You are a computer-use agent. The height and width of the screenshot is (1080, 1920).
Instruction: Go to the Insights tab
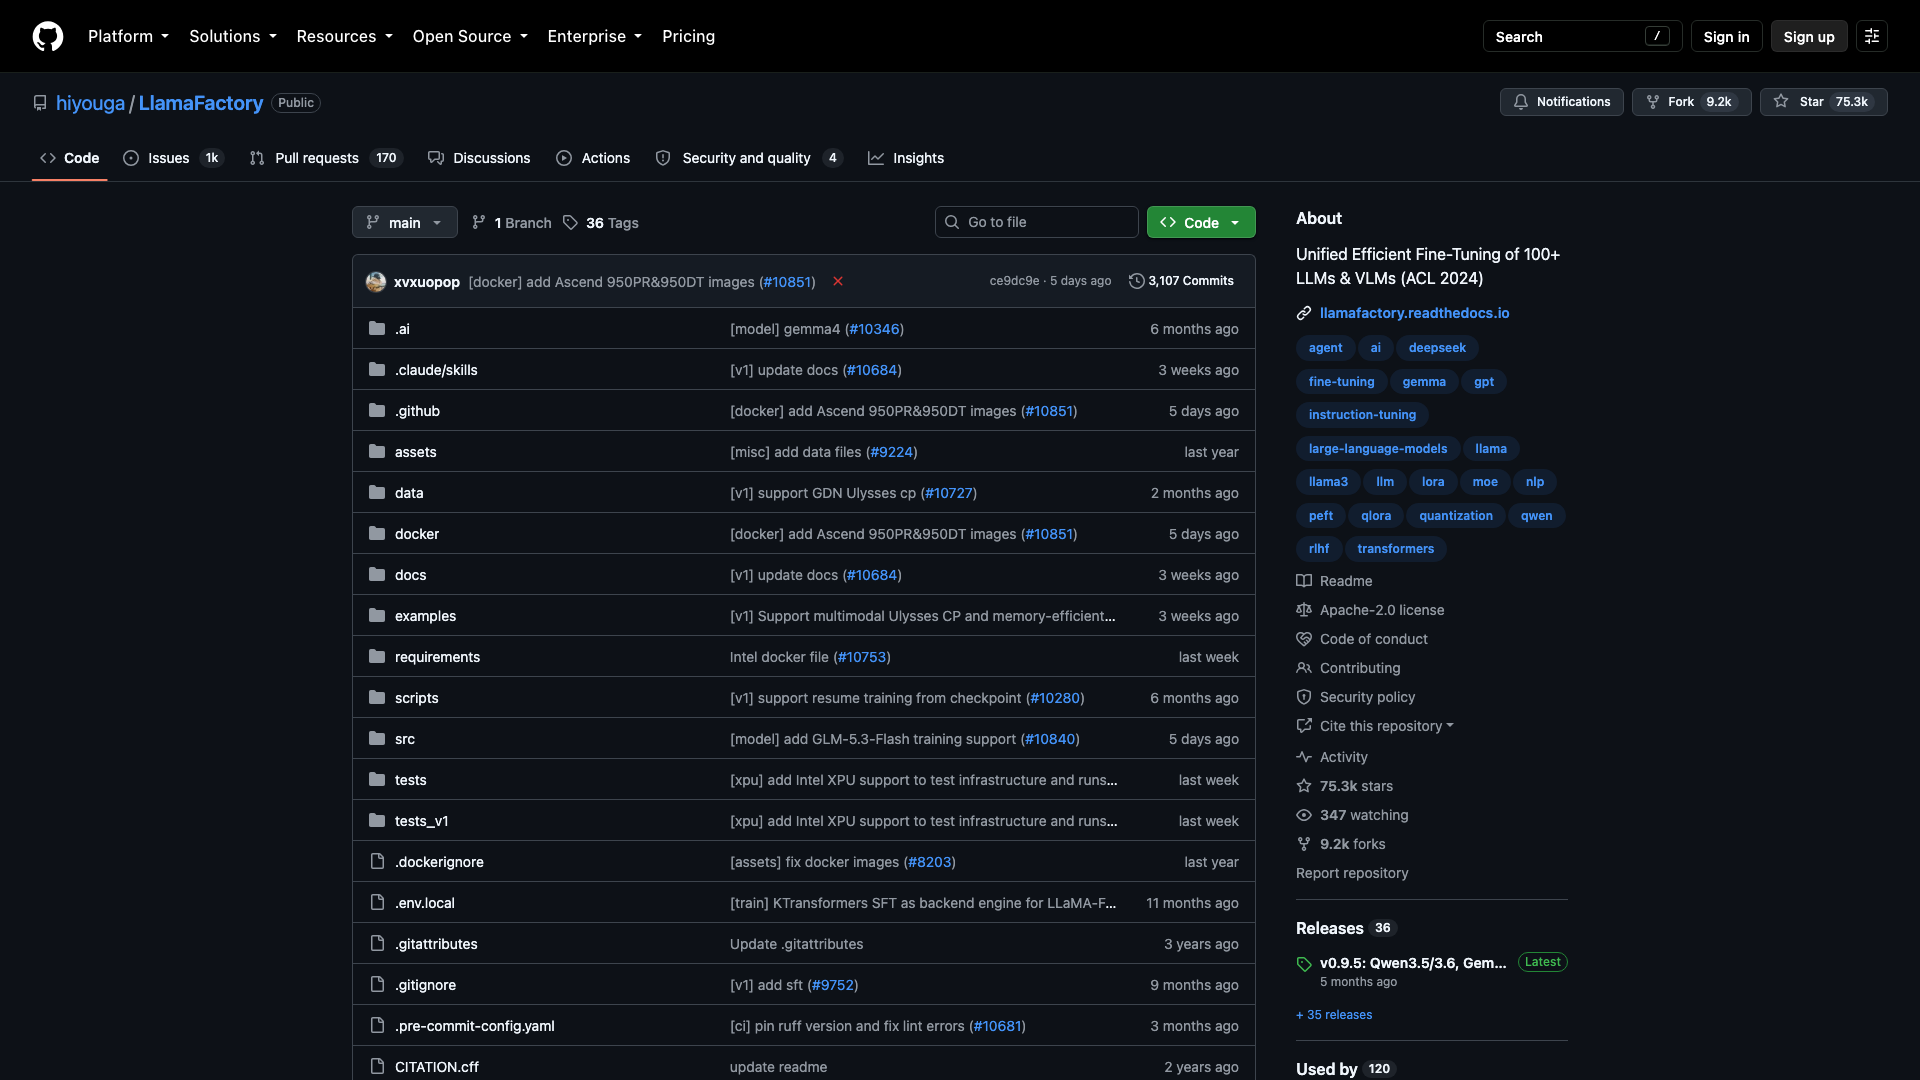click(906, 158)
